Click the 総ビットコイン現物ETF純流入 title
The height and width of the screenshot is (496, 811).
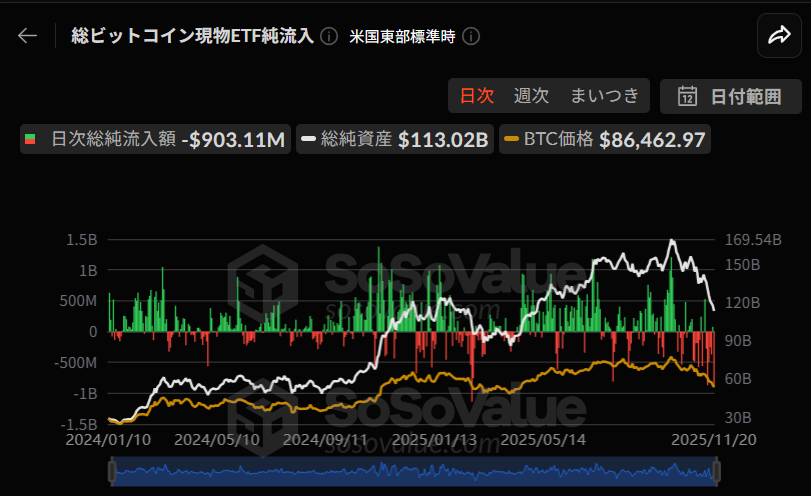point(193,36)
